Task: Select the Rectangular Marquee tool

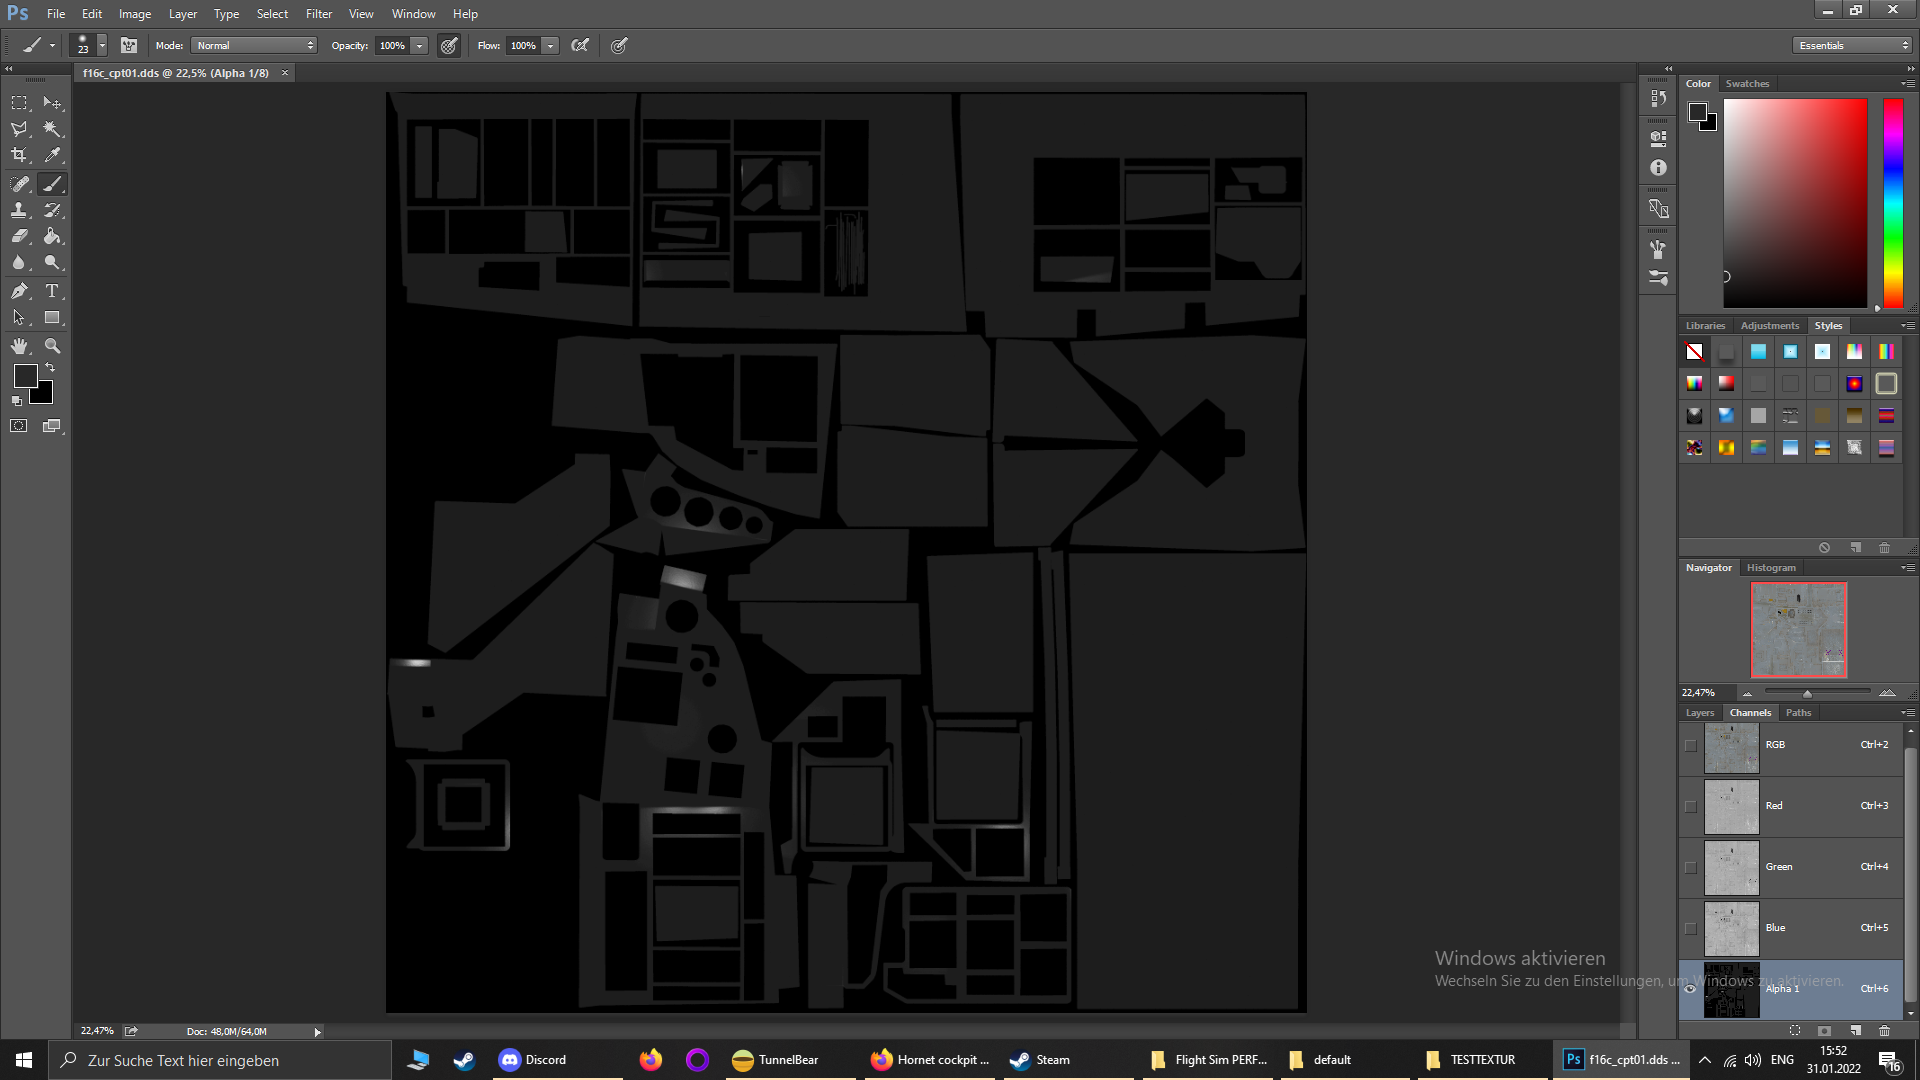Action: point(19,103)
